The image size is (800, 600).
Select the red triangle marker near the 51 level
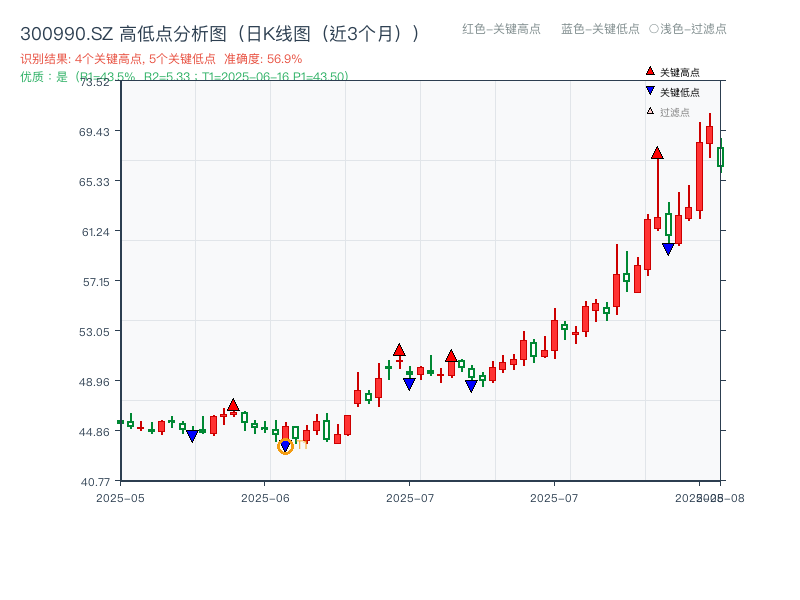coord(398,349)
